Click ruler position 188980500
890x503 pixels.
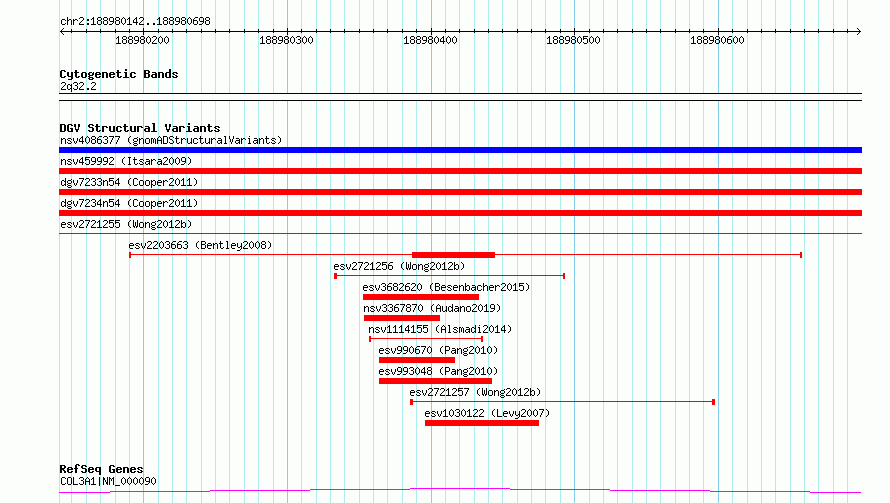(x=573, y=40)
